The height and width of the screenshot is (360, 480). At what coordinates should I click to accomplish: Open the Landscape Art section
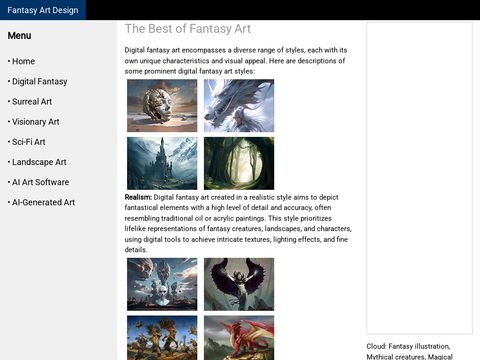39,162
